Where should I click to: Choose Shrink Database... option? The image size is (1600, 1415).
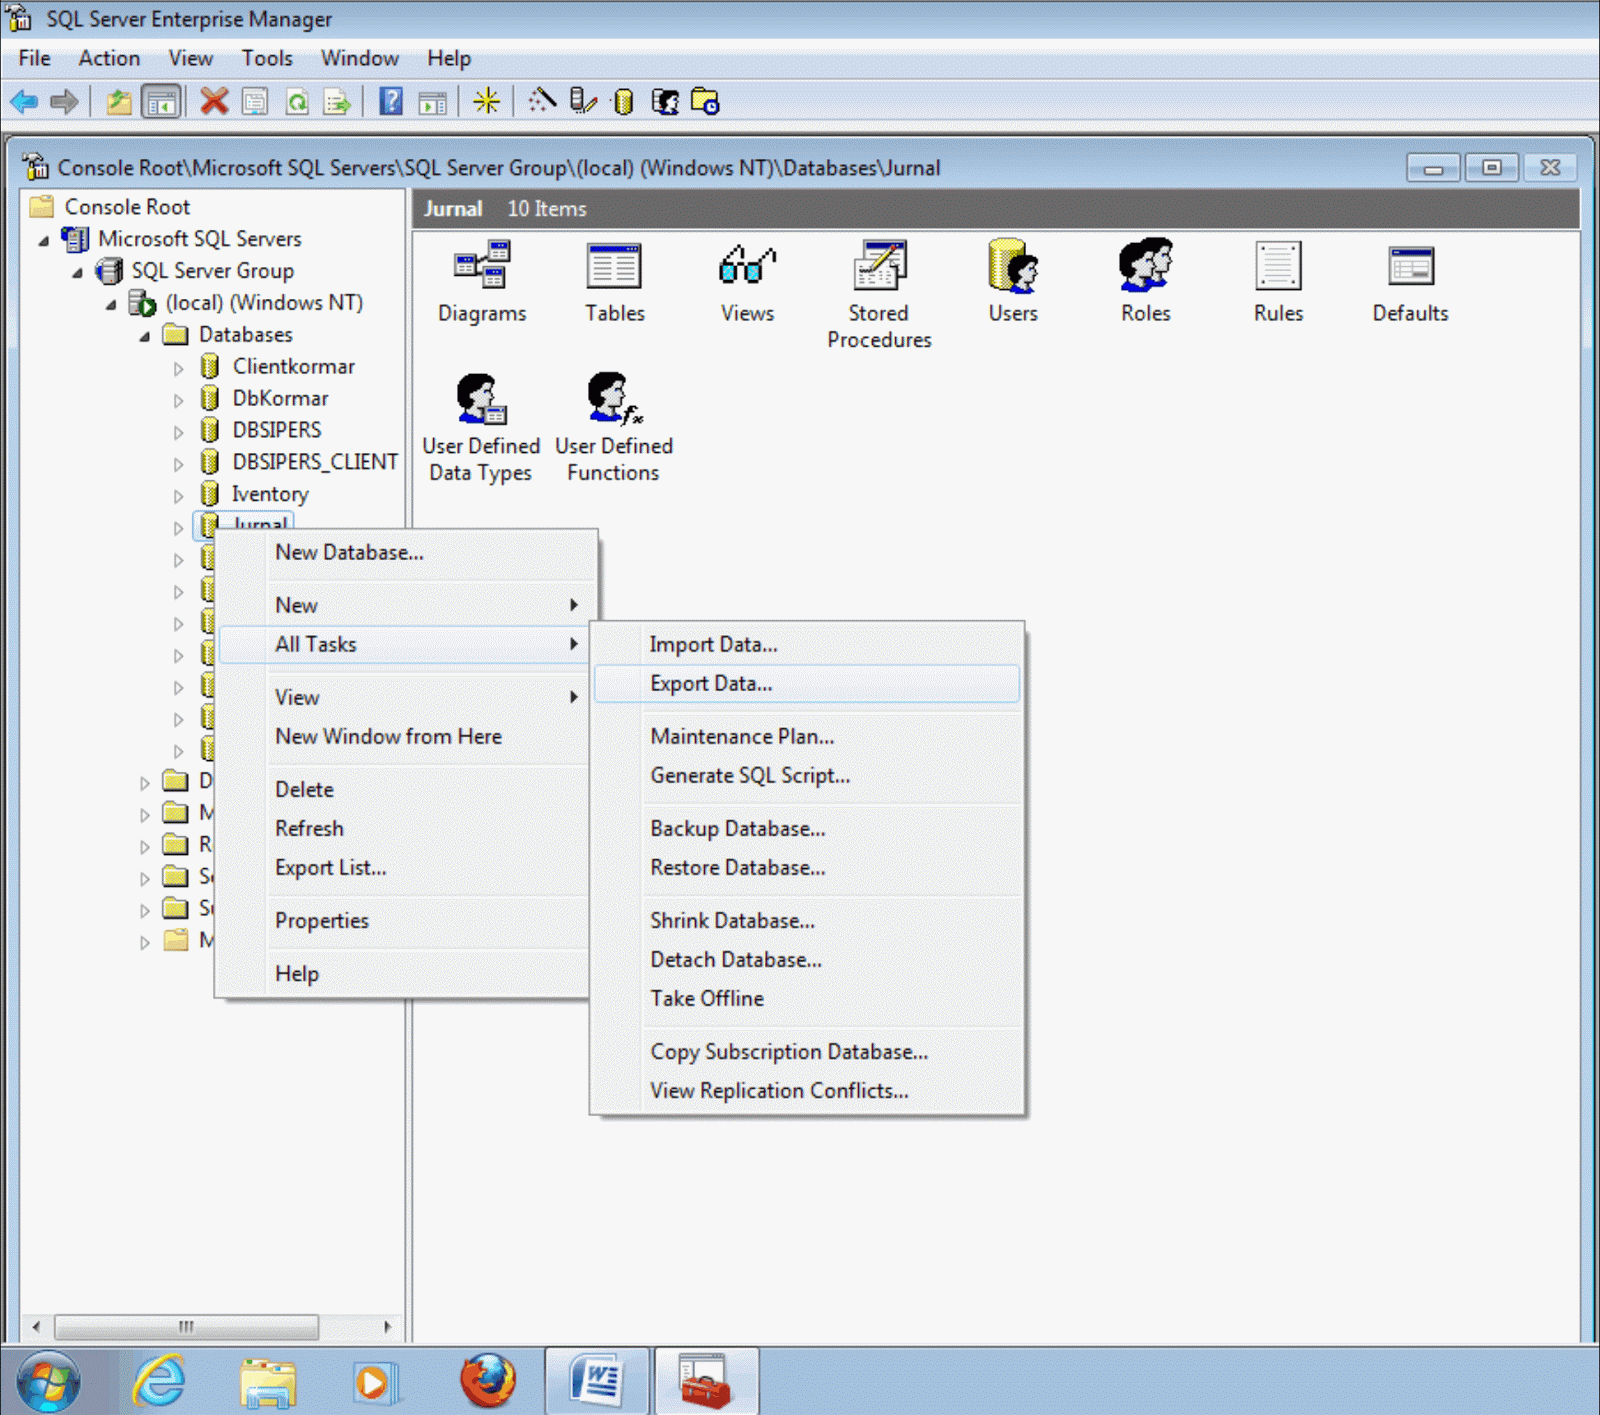pos(807,921)
